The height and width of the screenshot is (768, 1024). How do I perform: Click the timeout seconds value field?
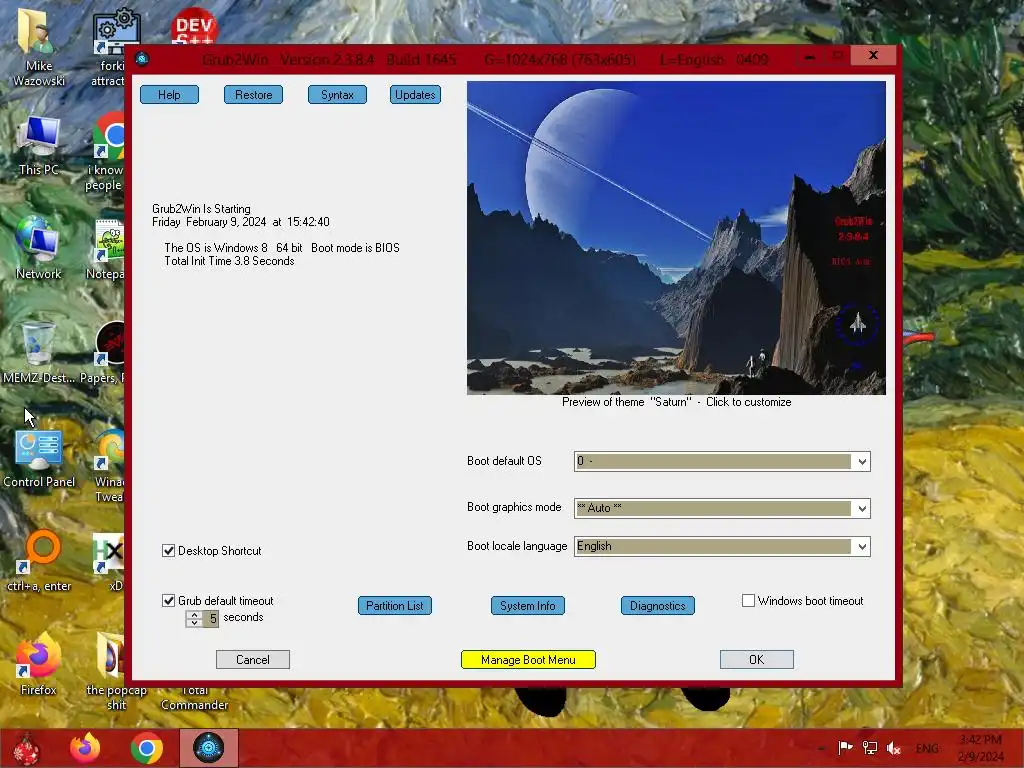[x=211, y=618]
